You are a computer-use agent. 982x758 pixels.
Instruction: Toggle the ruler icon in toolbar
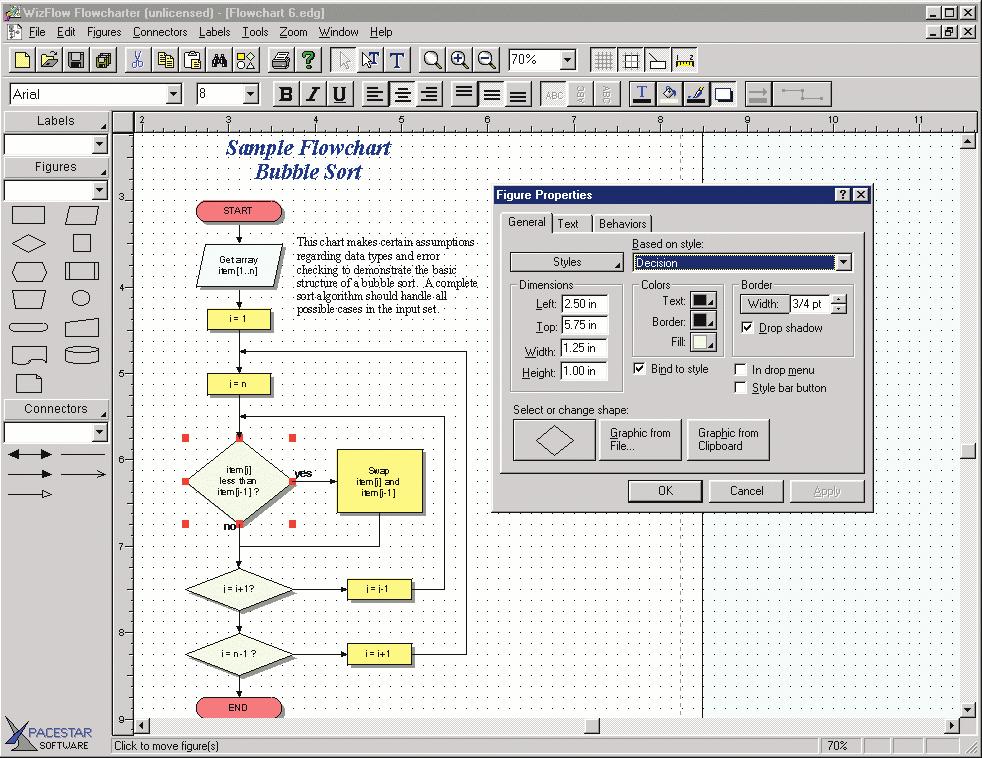click(685, 60)
